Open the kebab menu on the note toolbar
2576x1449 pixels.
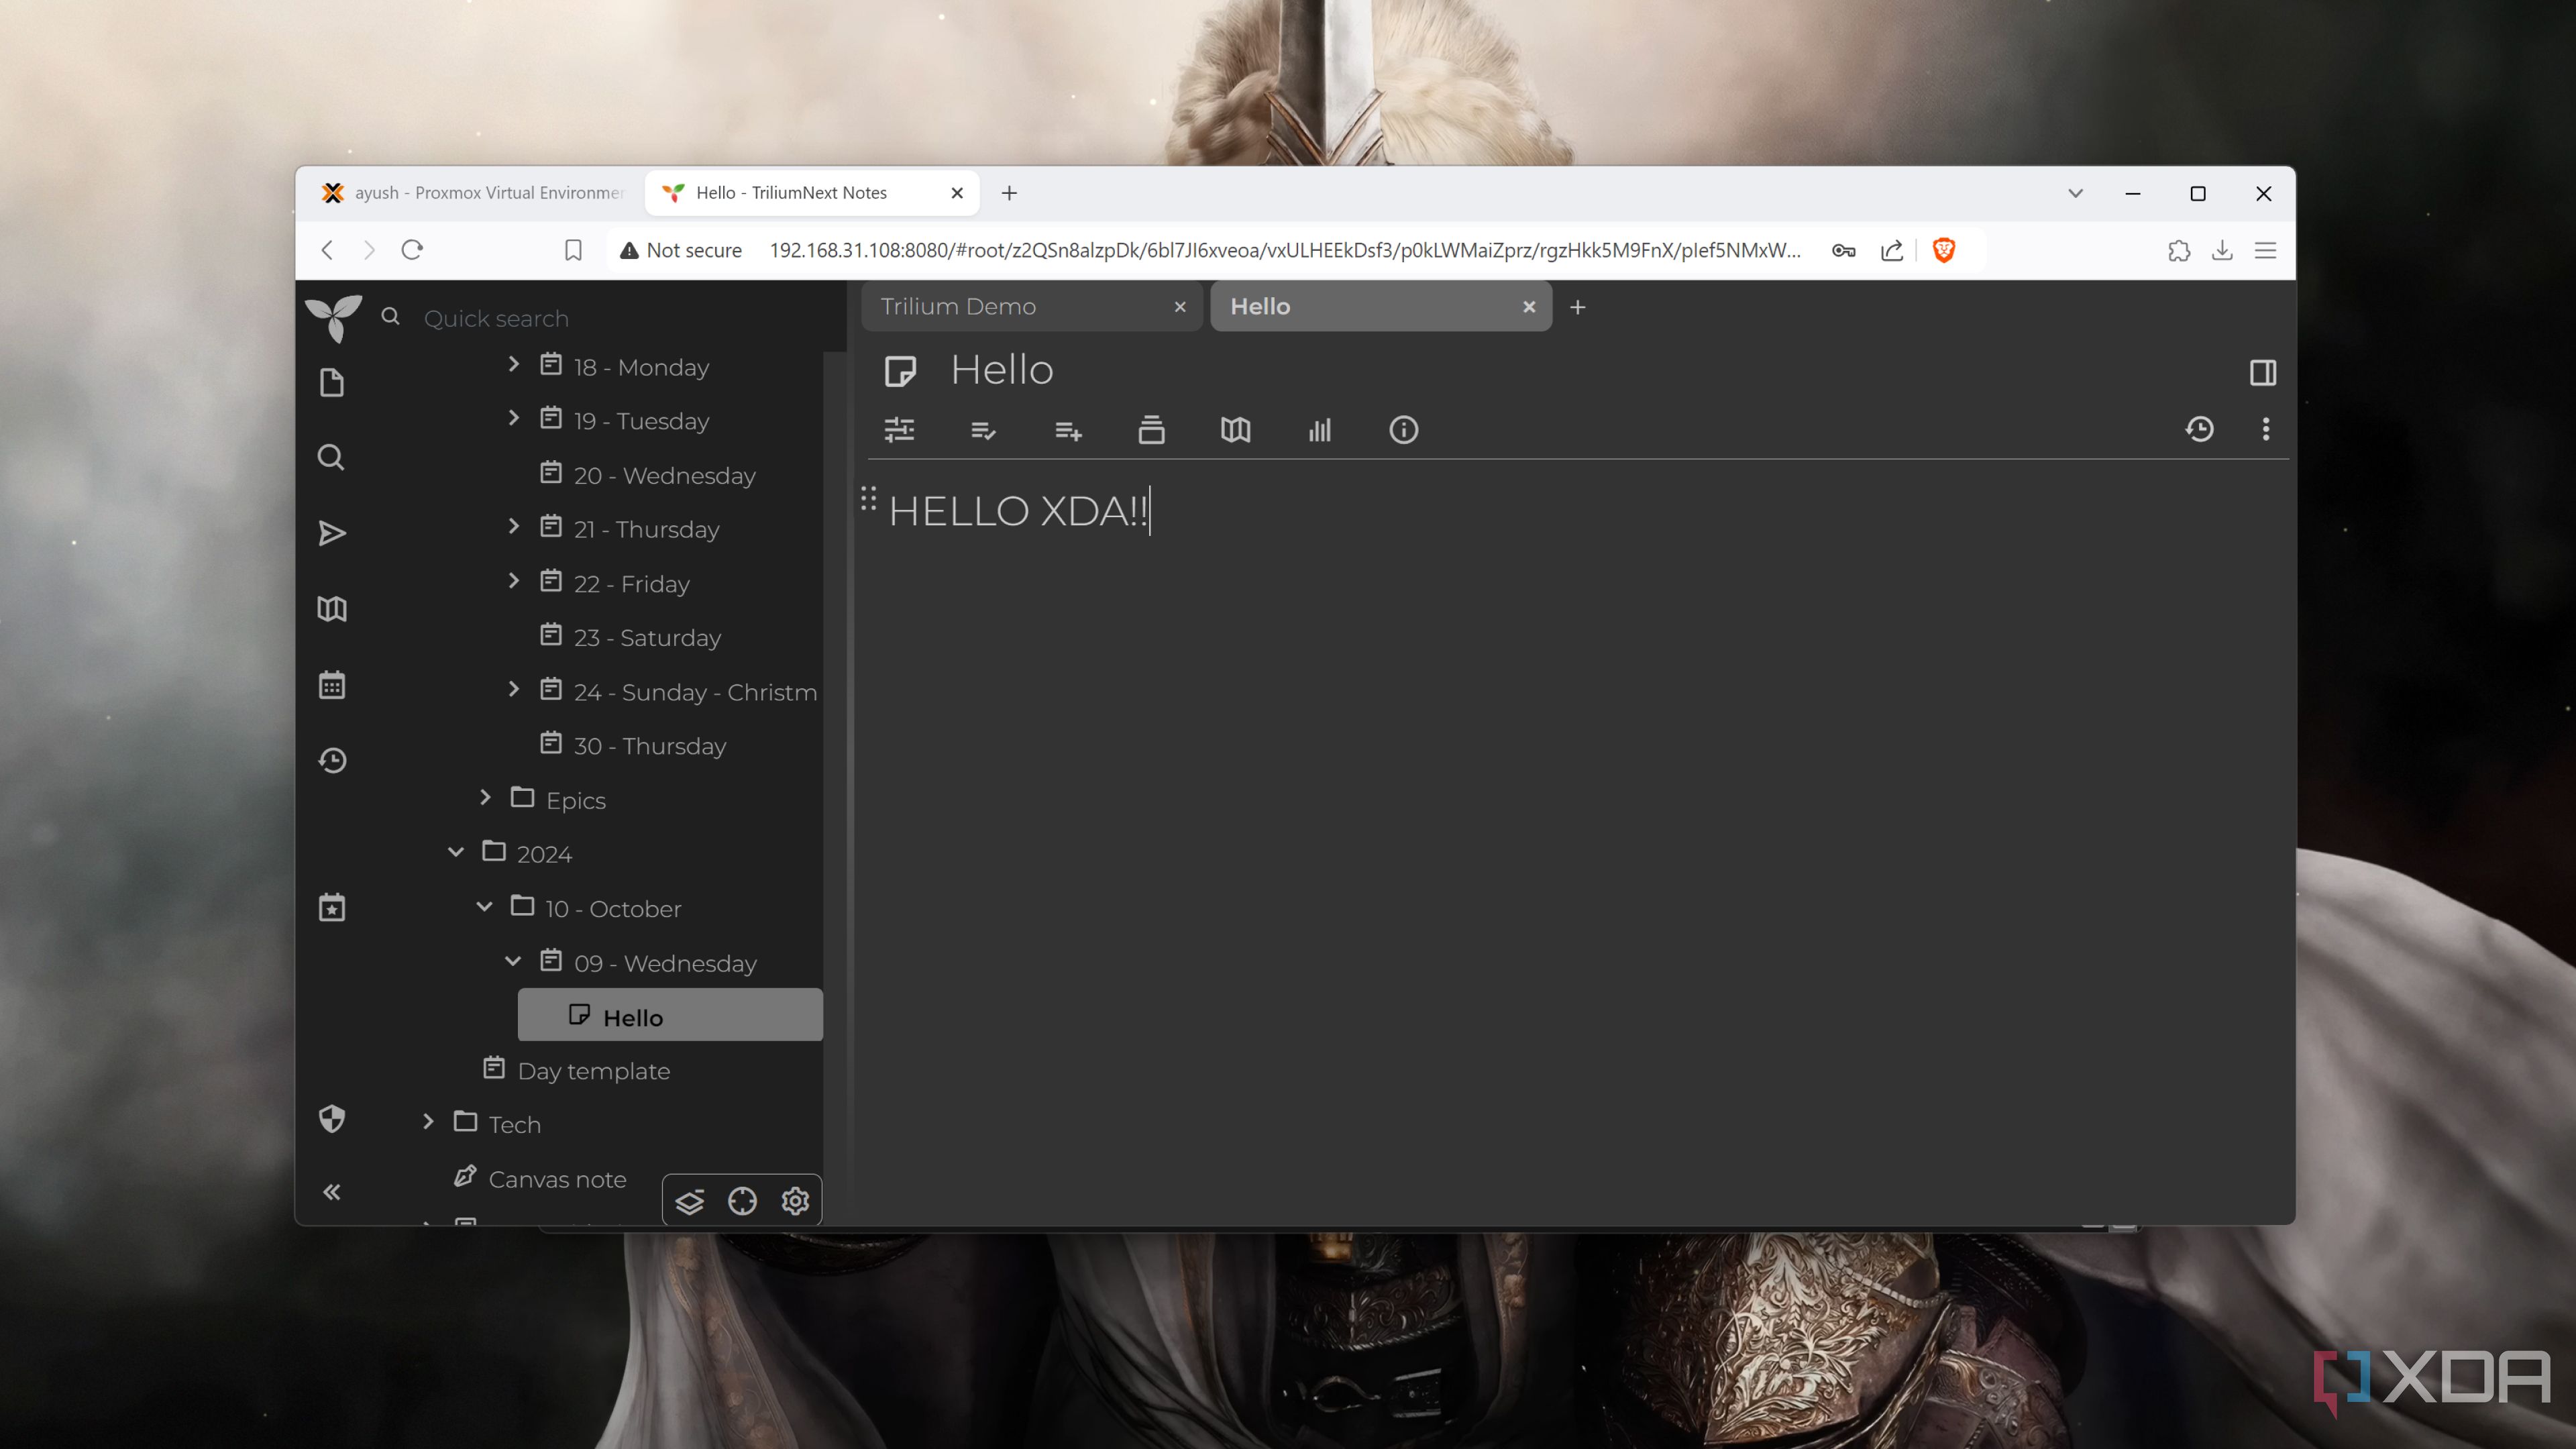point(2266,429)
